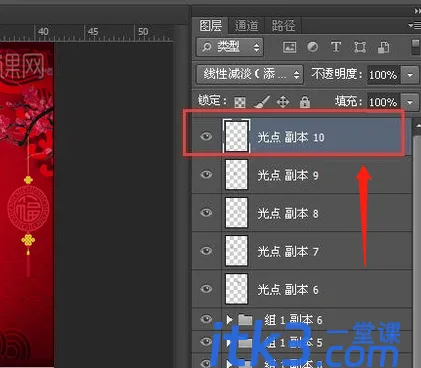Select layer name 光点 副本 6
This screenshot has width=421, height=368.
point(288,290)
